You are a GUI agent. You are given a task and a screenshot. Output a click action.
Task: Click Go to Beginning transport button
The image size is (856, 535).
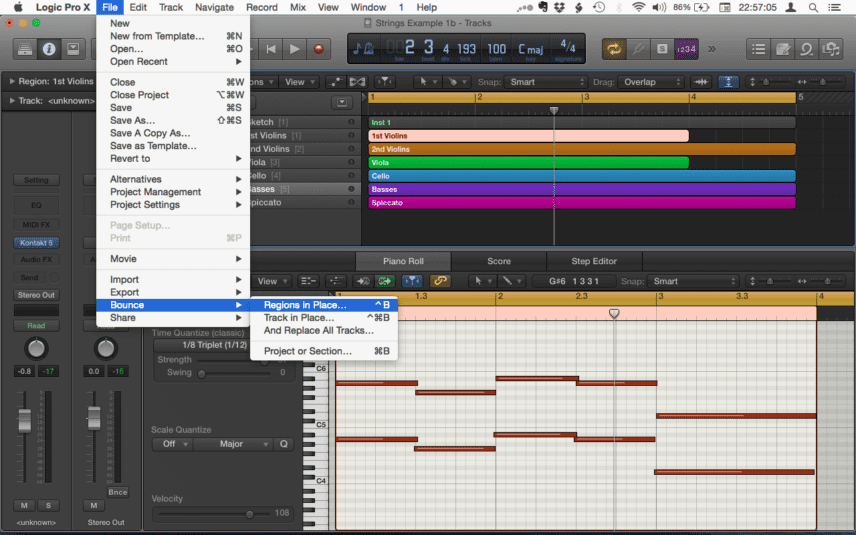pos(271,49)
